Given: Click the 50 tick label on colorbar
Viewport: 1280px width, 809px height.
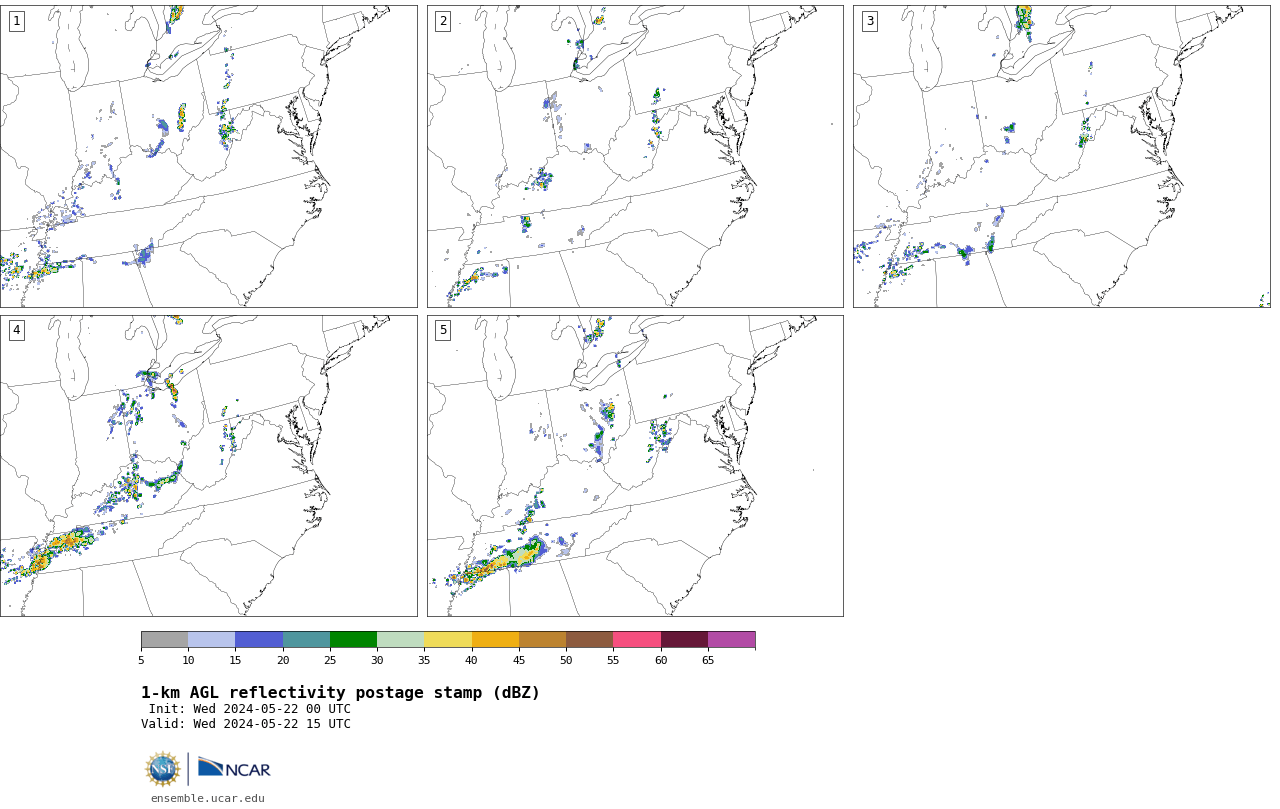Looking at the screenshot, I should (x=566, y=660).
